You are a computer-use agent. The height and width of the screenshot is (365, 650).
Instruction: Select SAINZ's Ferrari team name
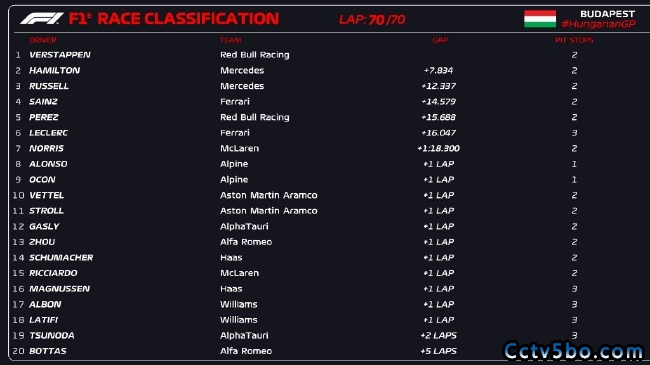(x=235, y=102)
